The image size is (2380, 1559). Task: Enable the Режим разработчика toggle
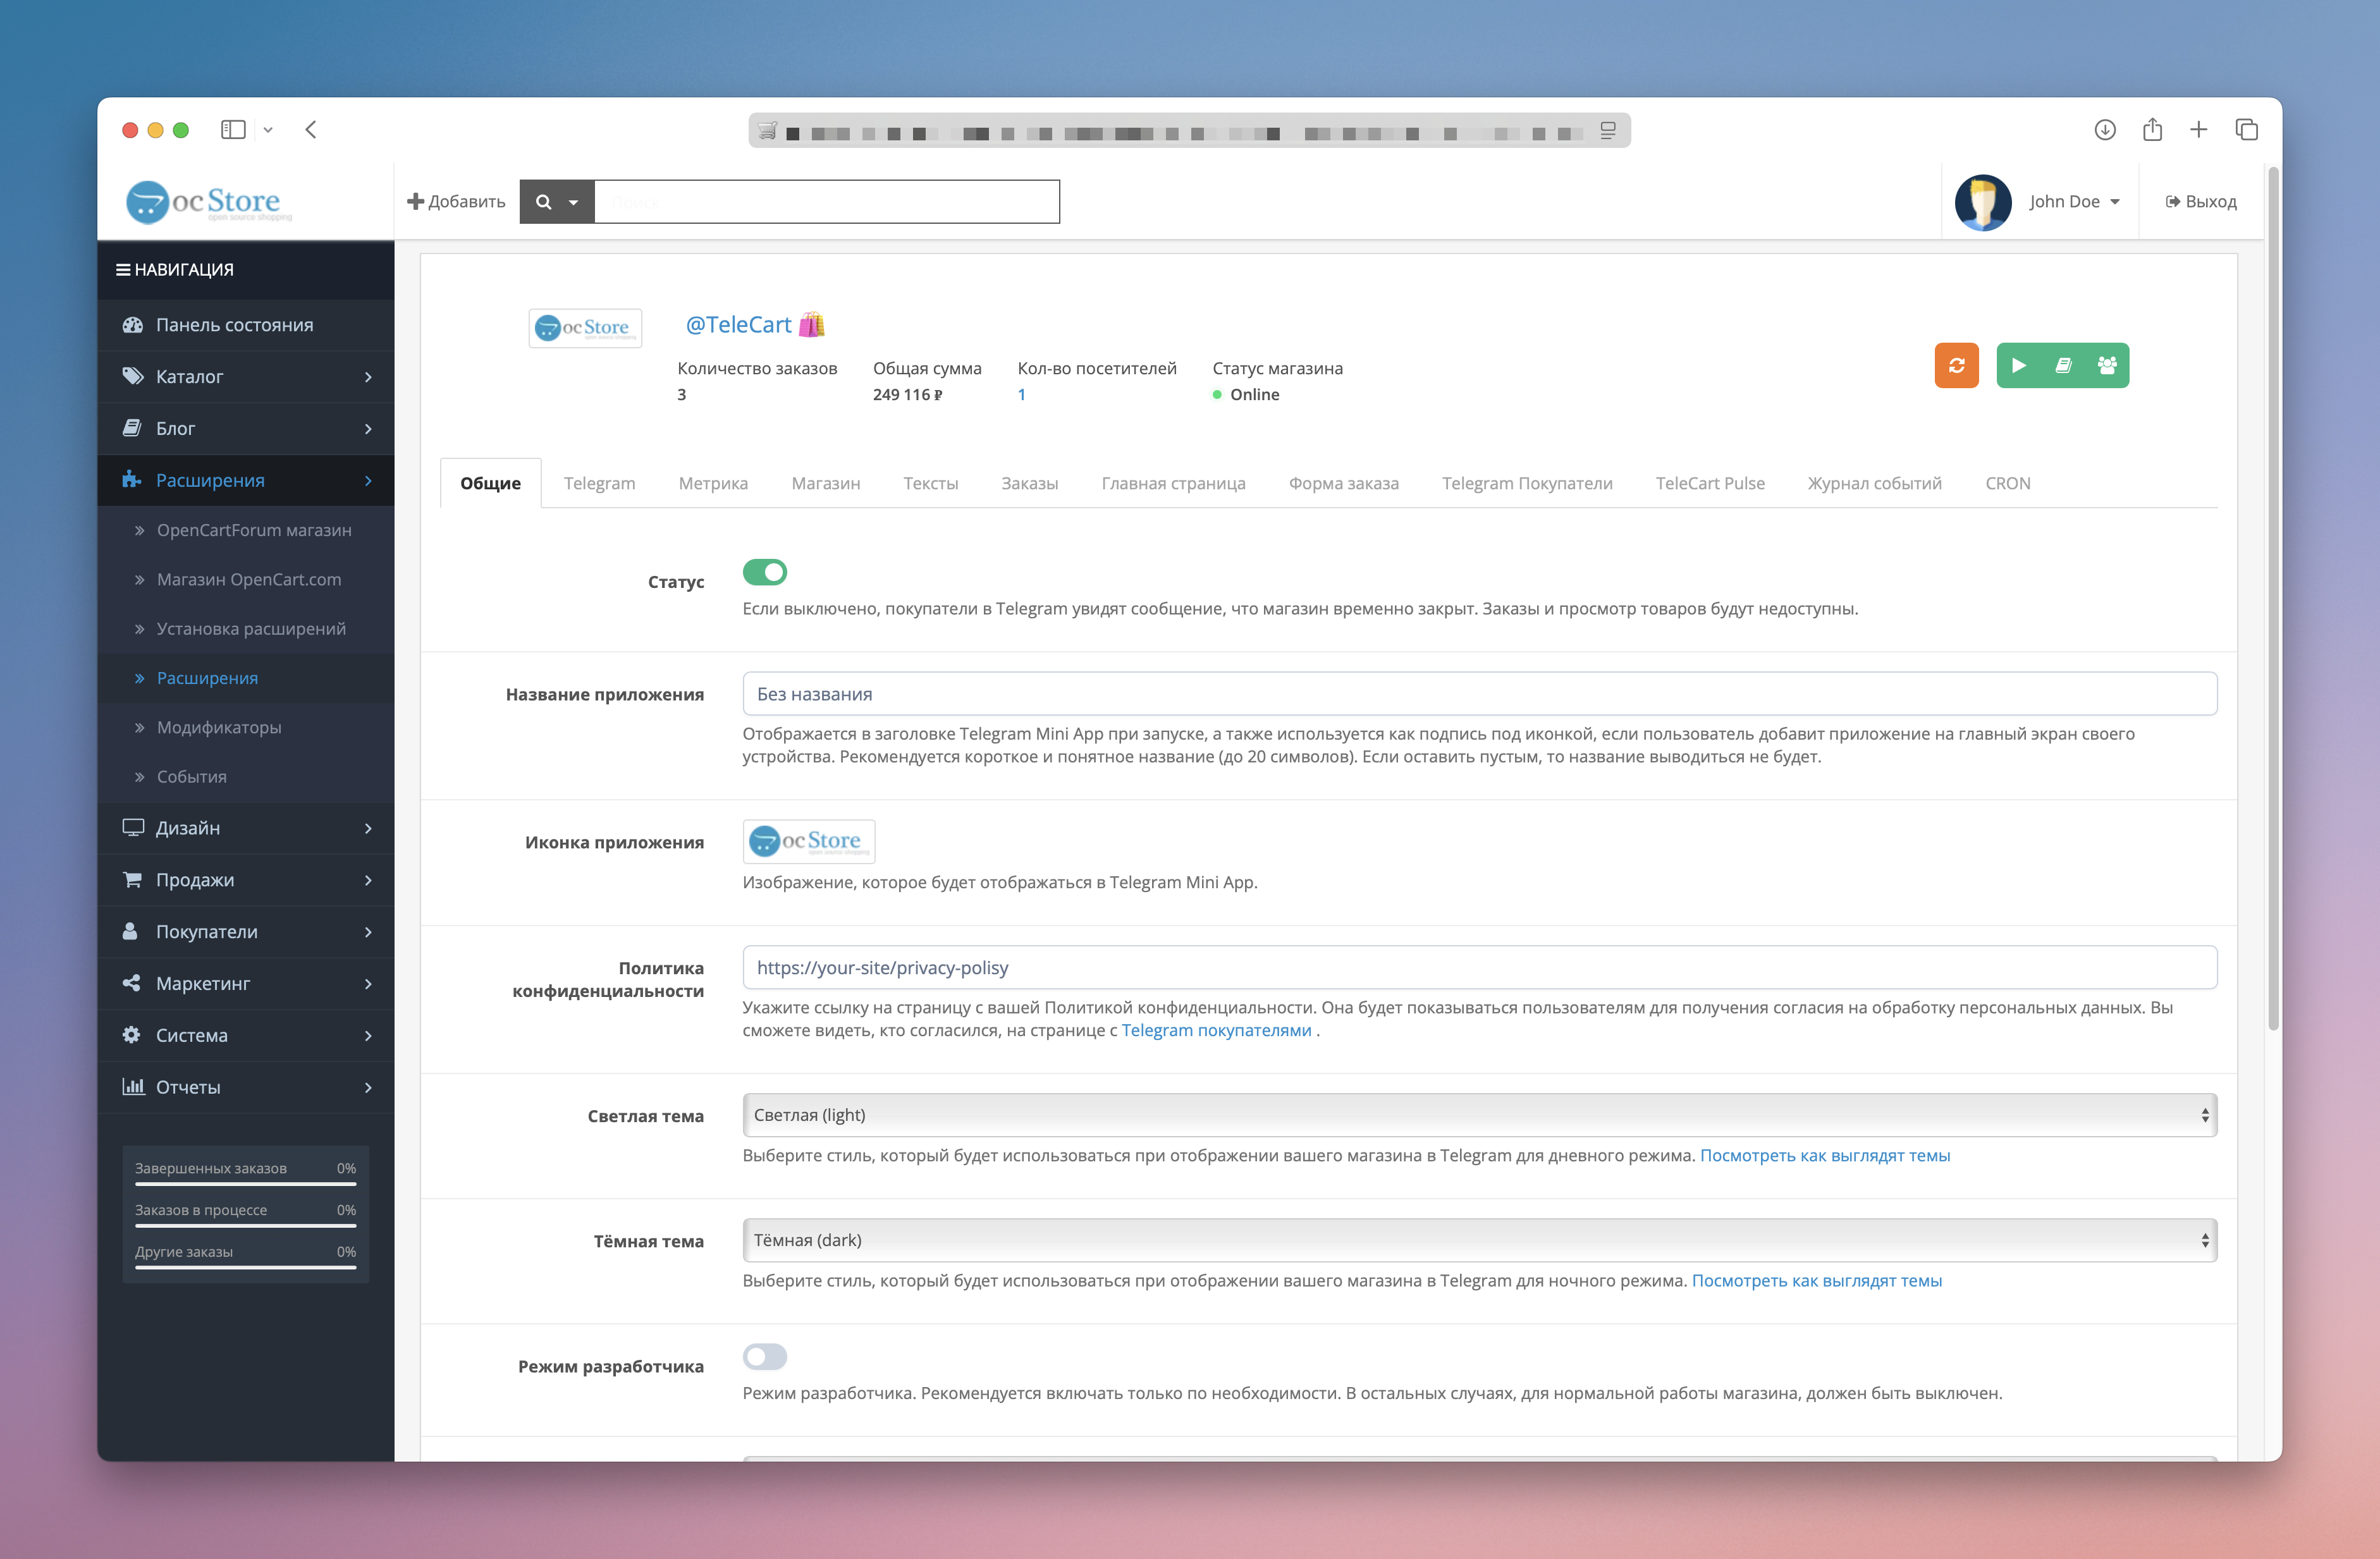[x=764, y=1357]
